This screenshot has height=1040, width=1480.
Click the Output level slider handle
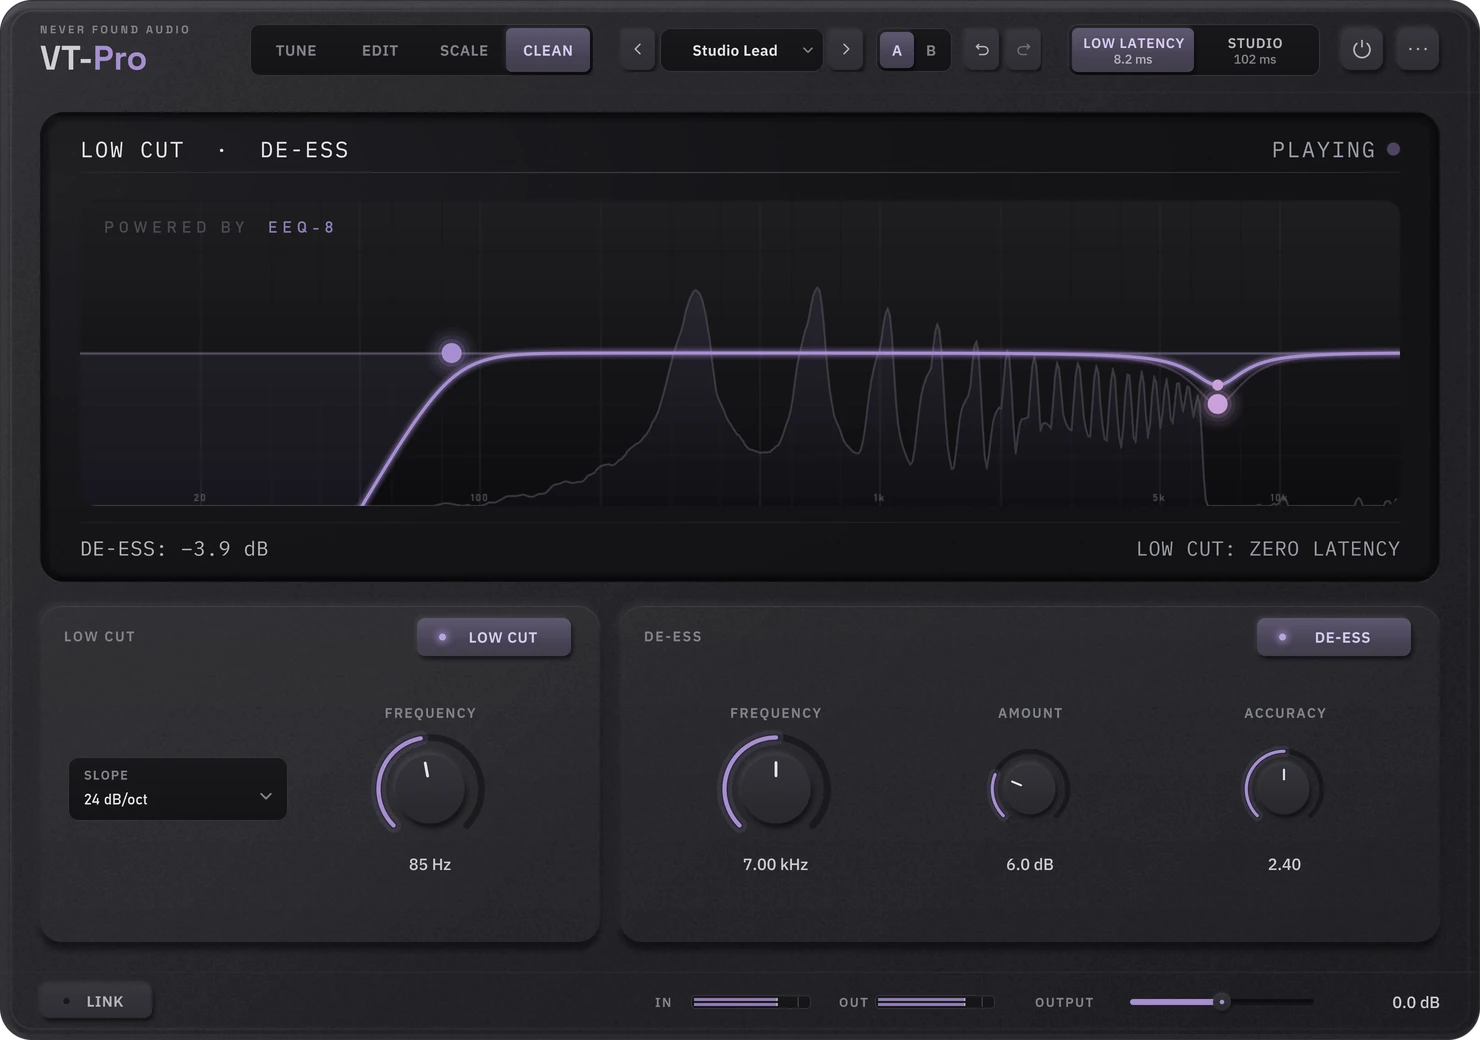click(x=1221, y=1002)
